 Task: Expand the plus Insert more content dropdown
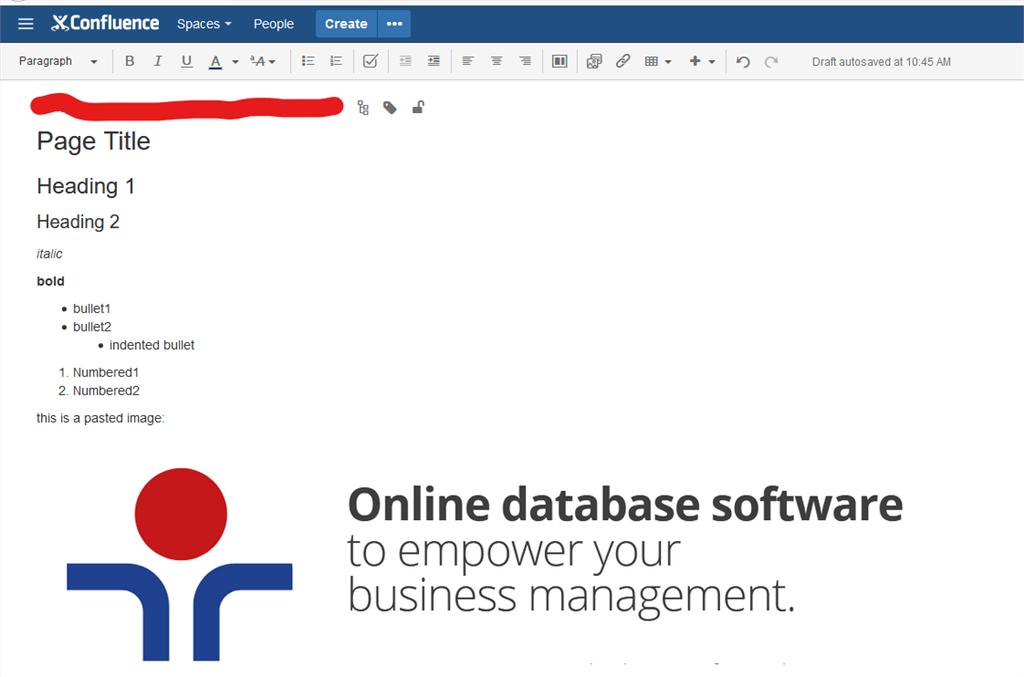tap(702, 61)
